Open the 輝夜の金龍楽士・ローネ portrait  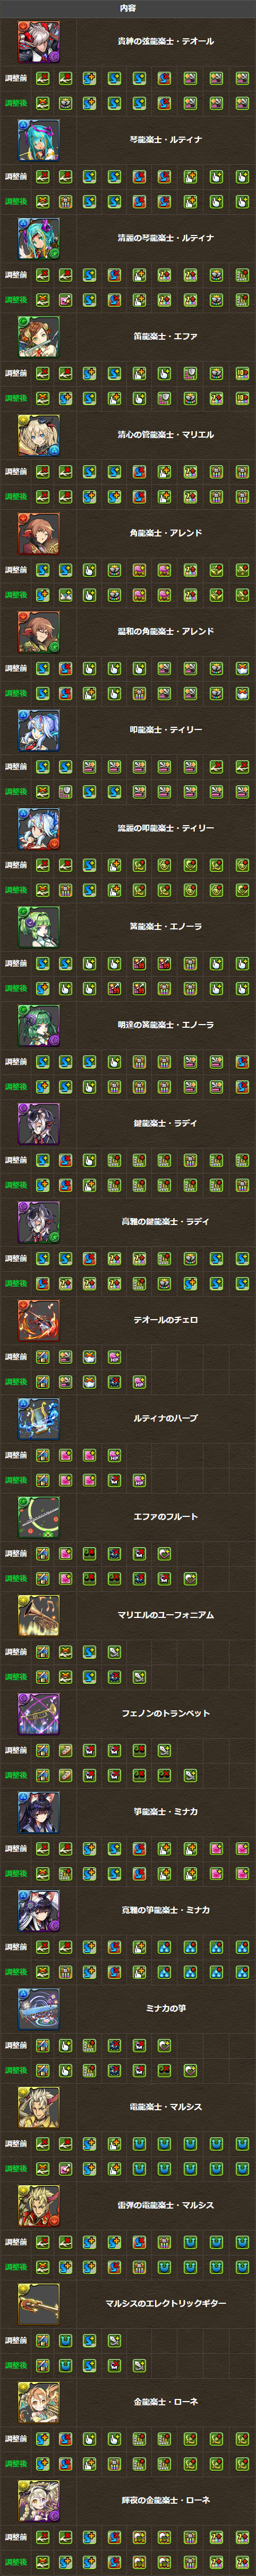[38, 2501]
